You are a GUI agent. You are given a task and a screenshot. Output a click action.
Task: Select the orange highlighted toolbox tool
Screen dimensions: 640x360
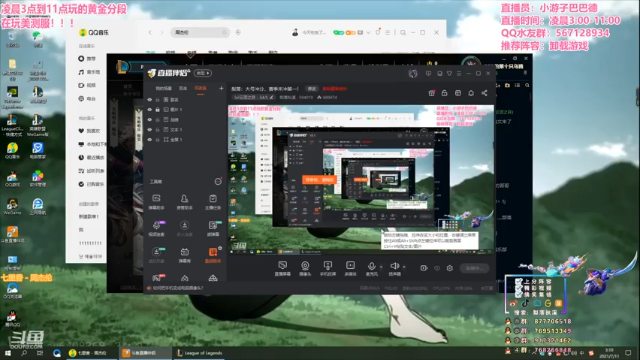[x=213, y=255]
